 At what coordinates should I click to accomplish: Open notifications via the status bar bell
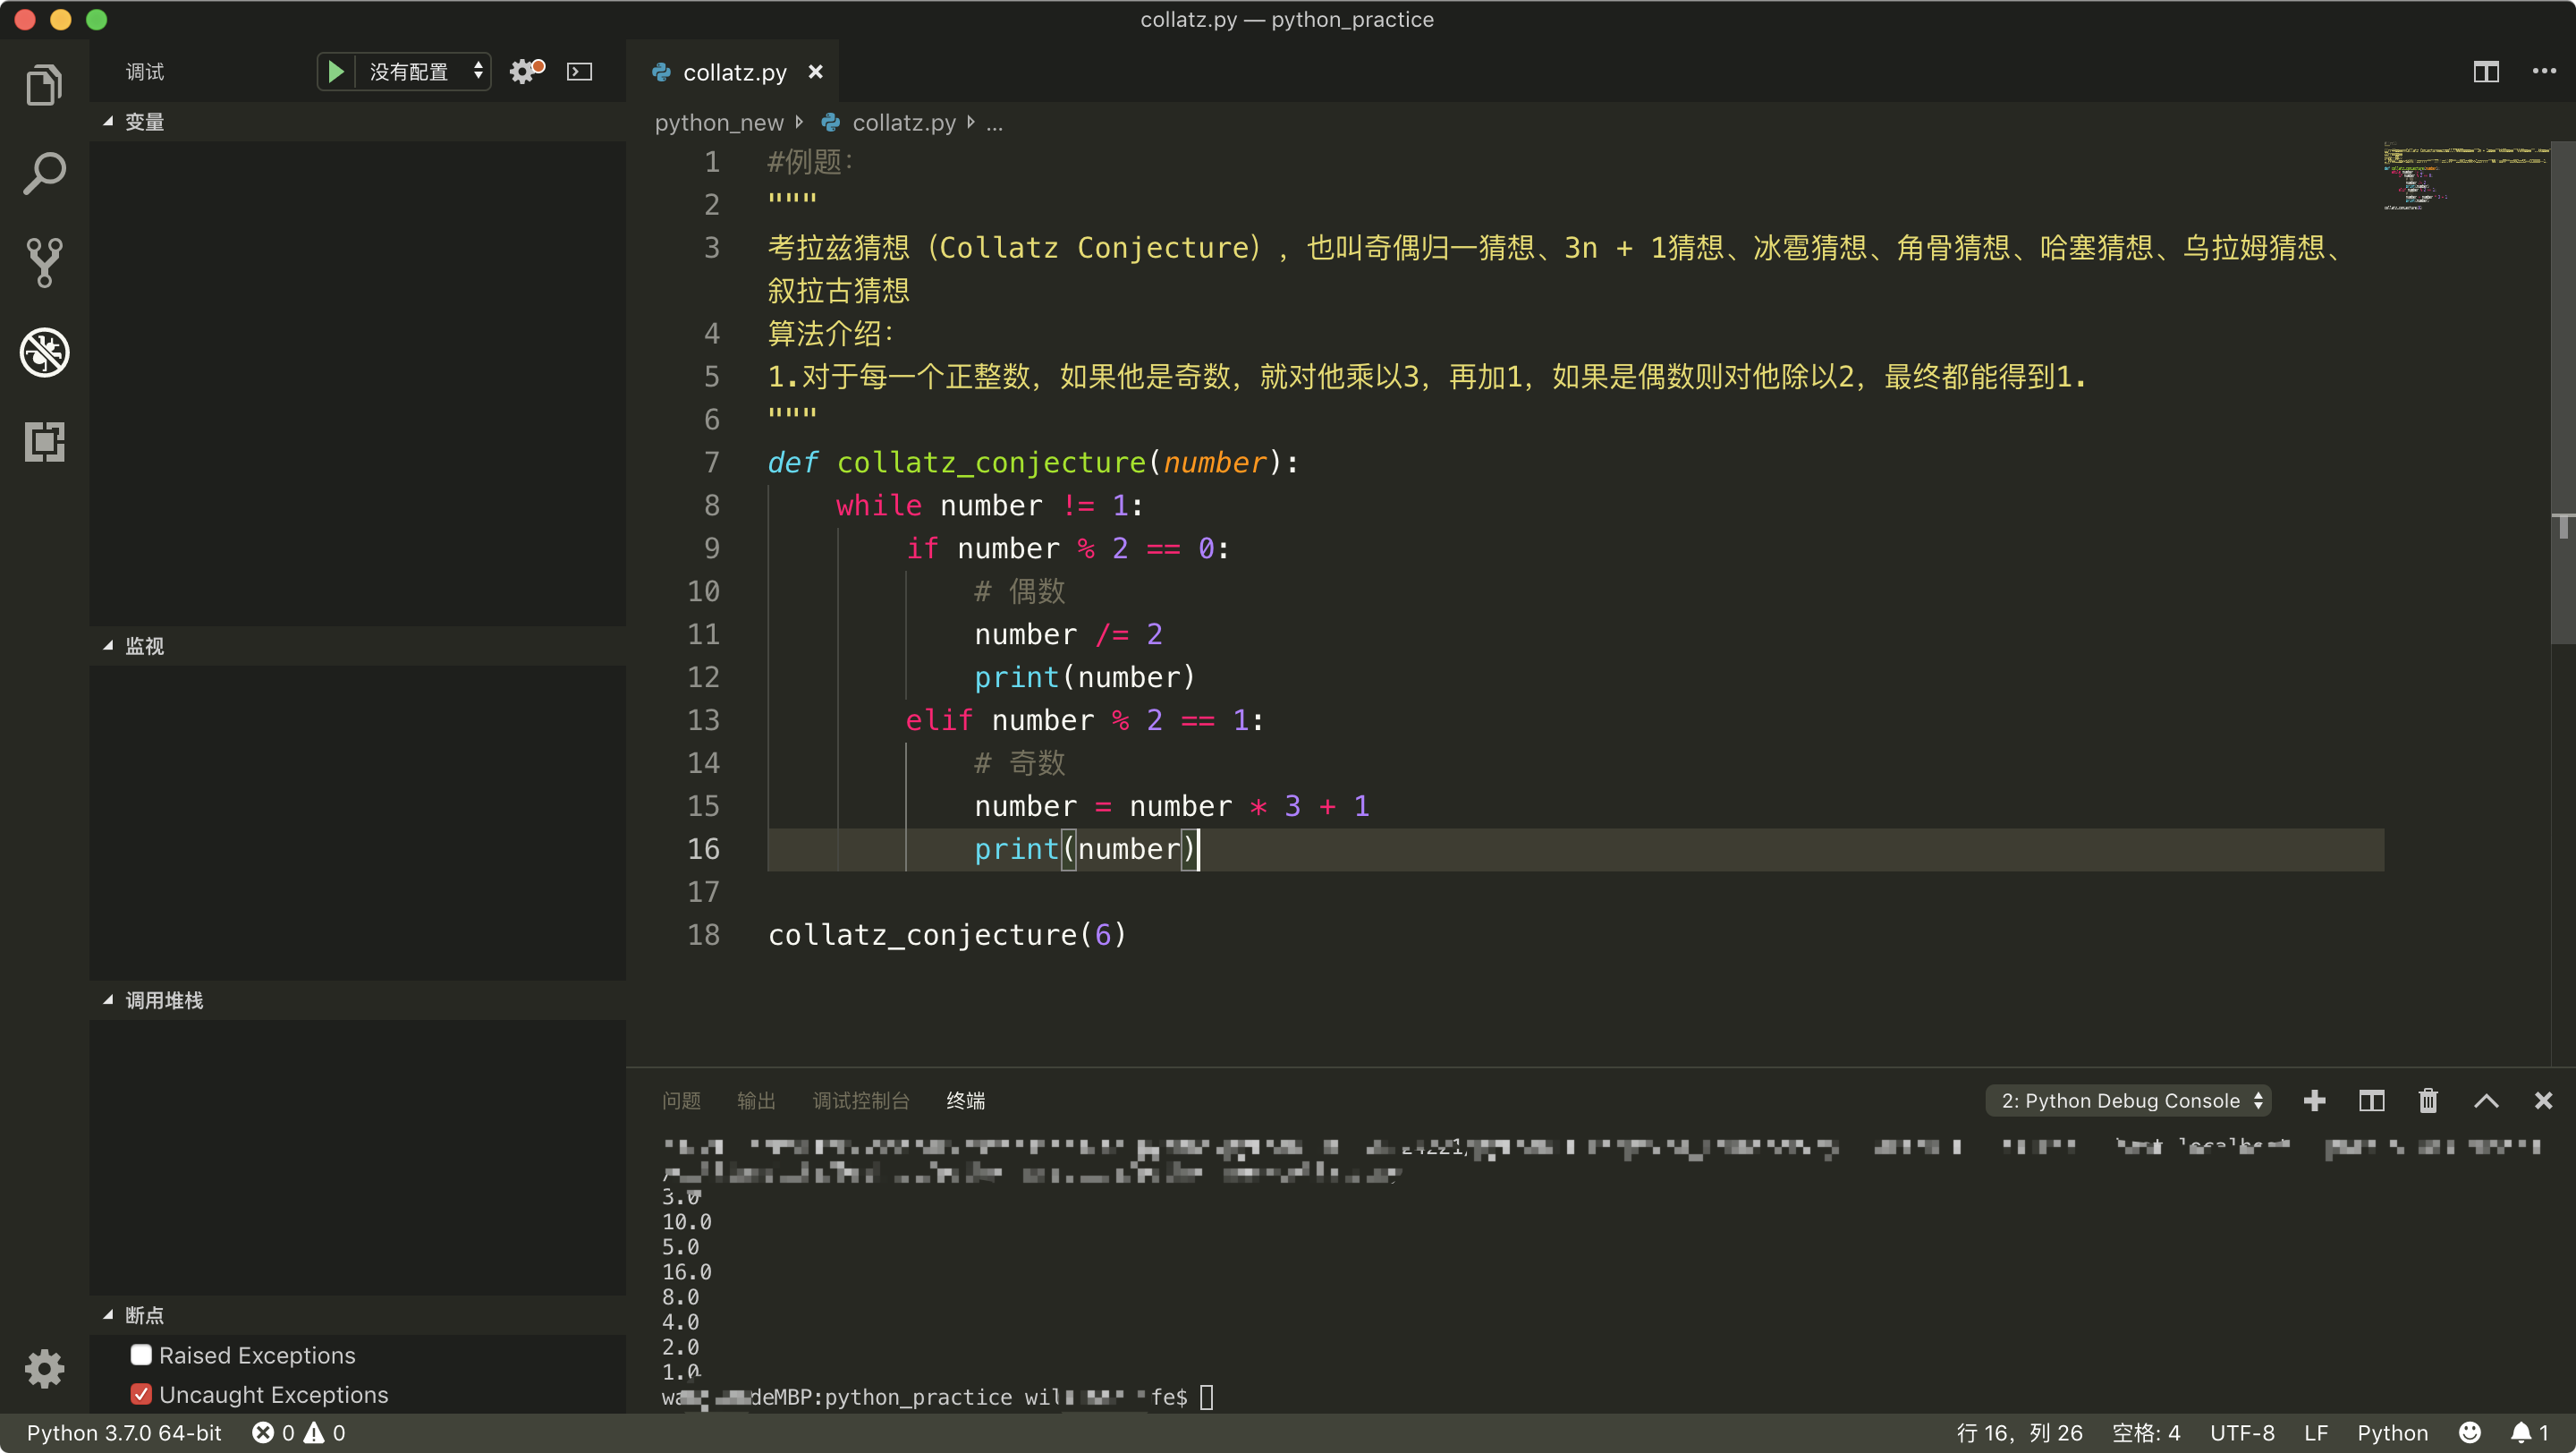2521,1432
